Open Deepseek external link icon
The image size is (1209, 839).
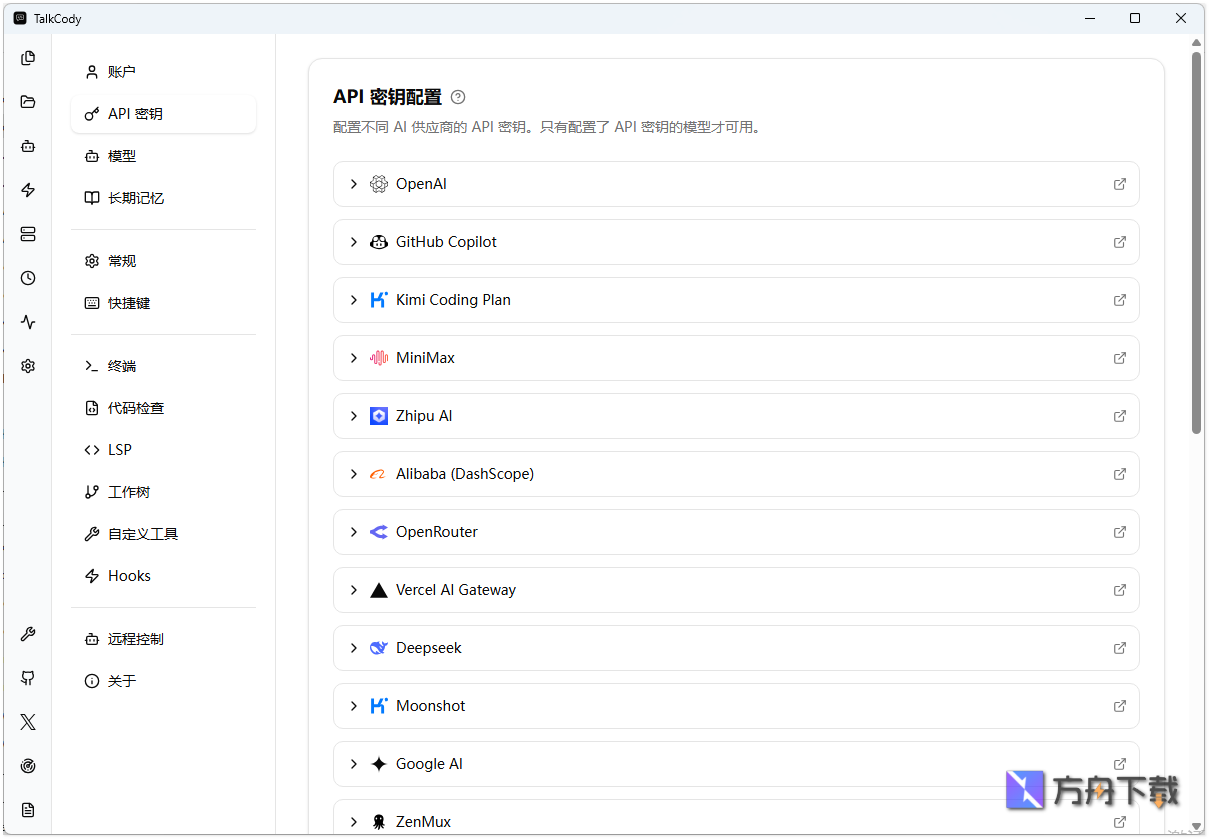point(1120,648)
